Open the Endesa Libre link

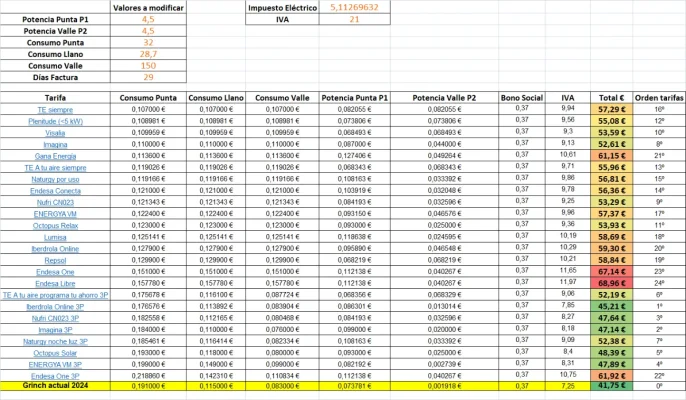55,284
